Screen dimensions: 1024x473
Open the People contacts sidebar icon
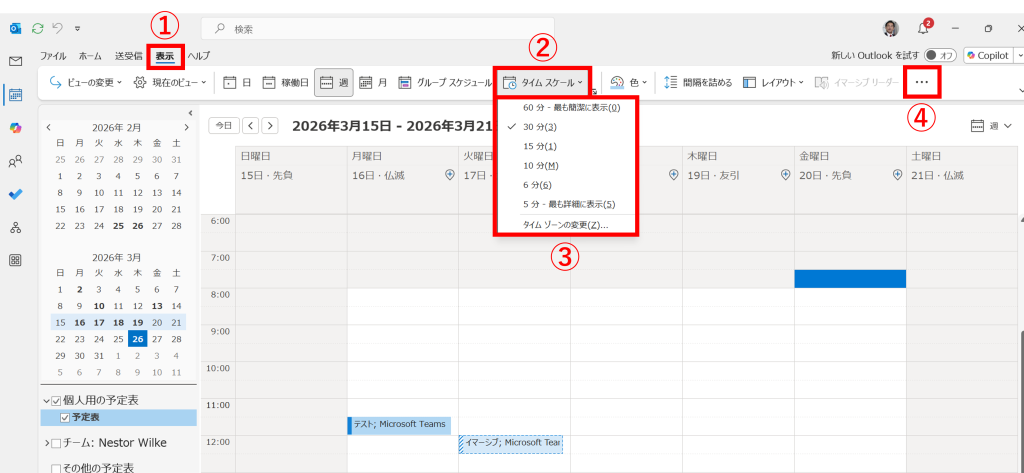pos(15,161)
